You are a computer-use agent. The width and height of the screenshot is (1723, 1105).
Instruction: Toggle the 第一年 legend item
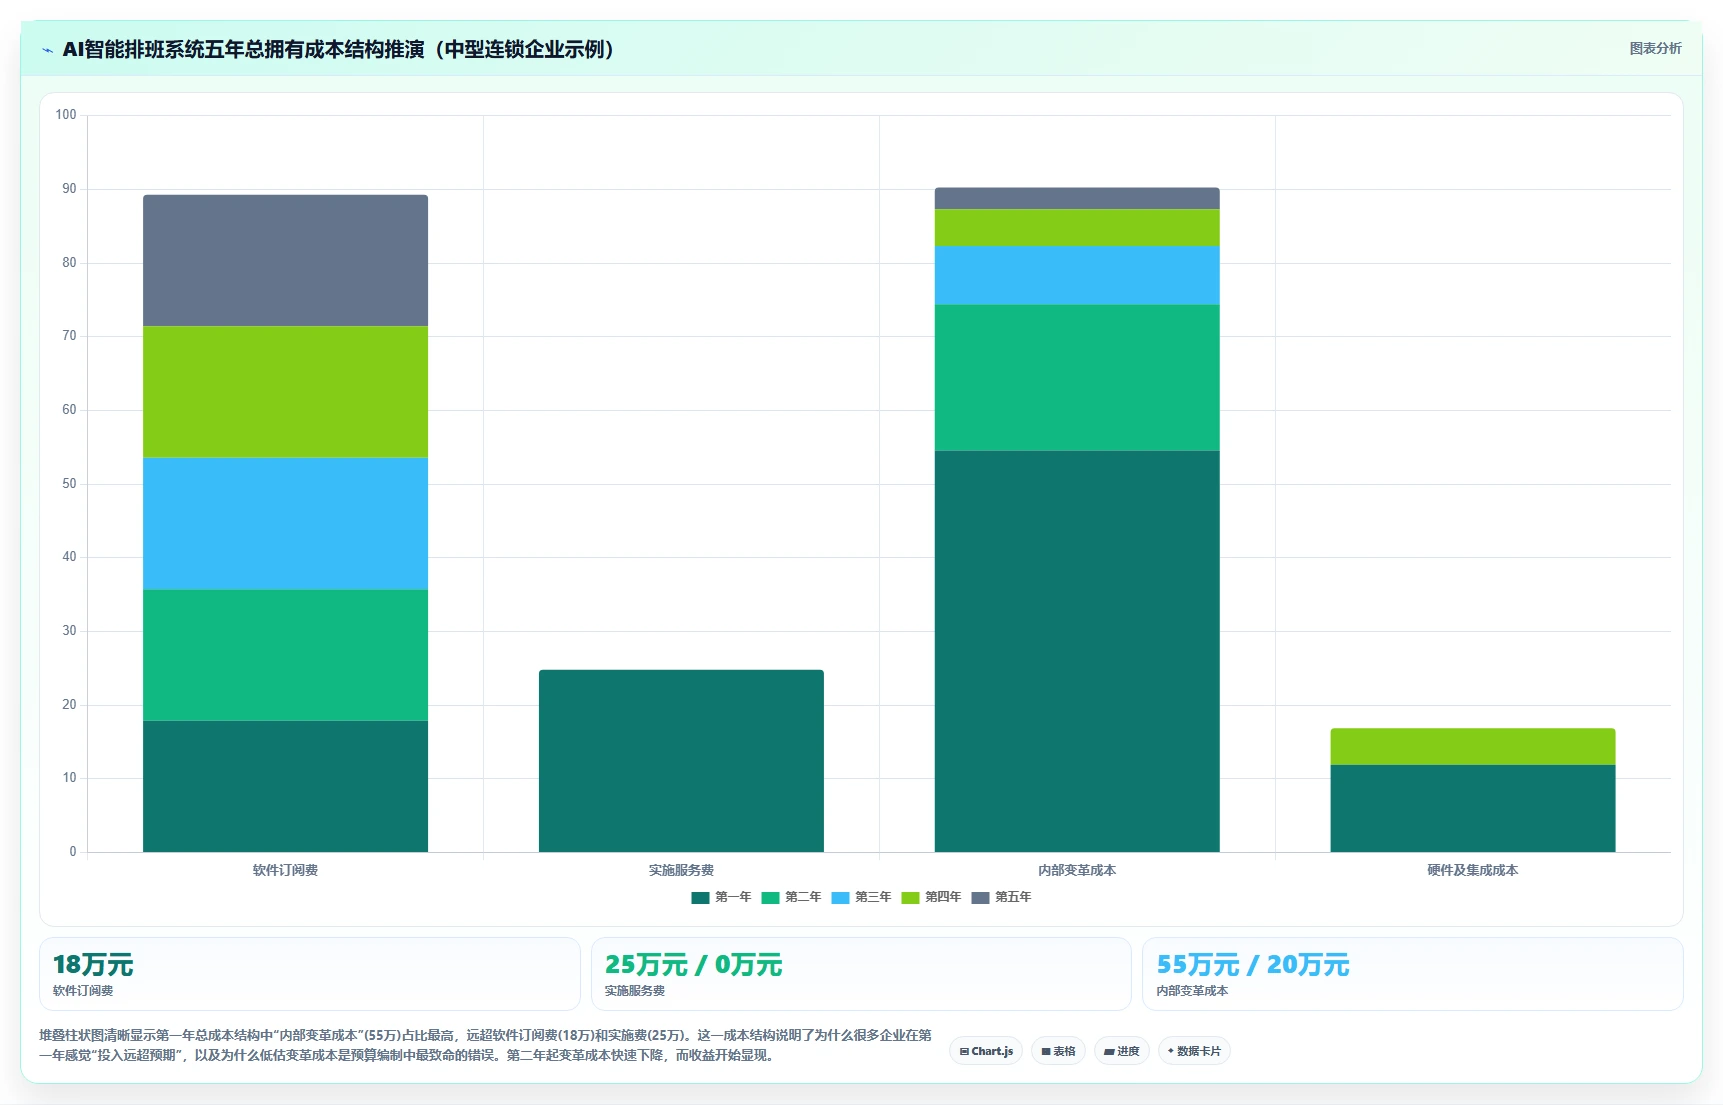(721, 897)
